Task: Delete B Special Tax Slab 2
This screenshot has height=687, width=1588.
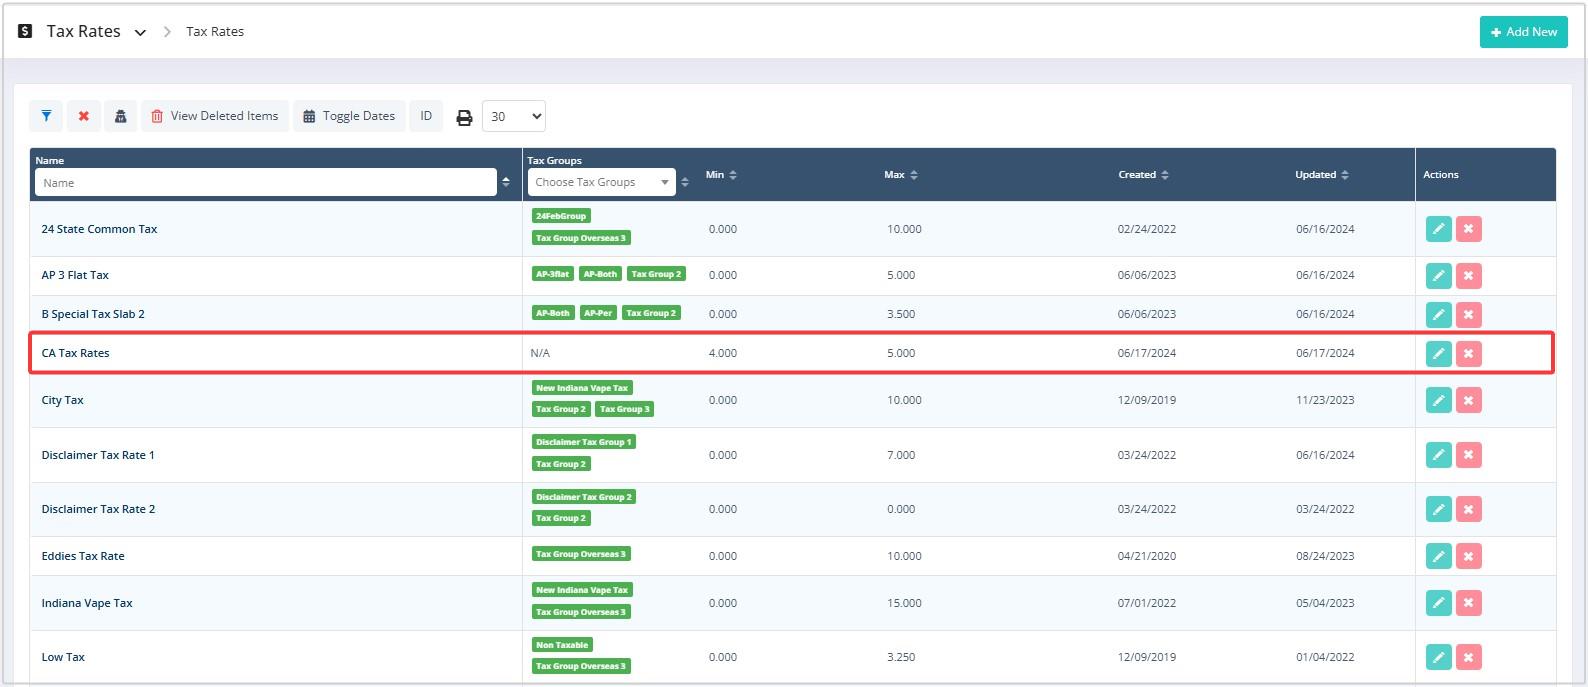Action: (1469, 314)
